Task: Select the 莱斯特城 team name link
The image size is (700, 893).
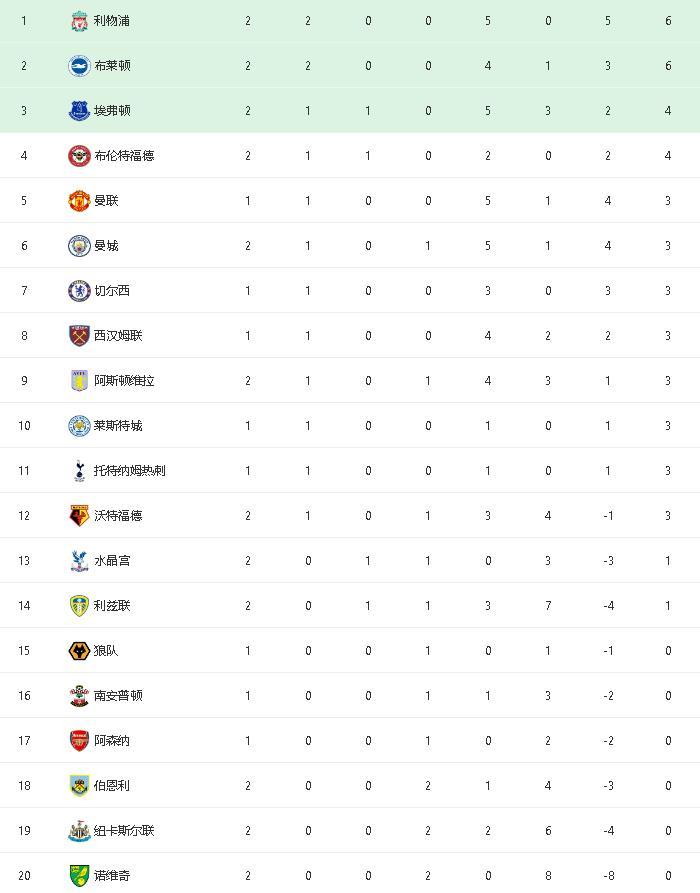Action: 118,426
